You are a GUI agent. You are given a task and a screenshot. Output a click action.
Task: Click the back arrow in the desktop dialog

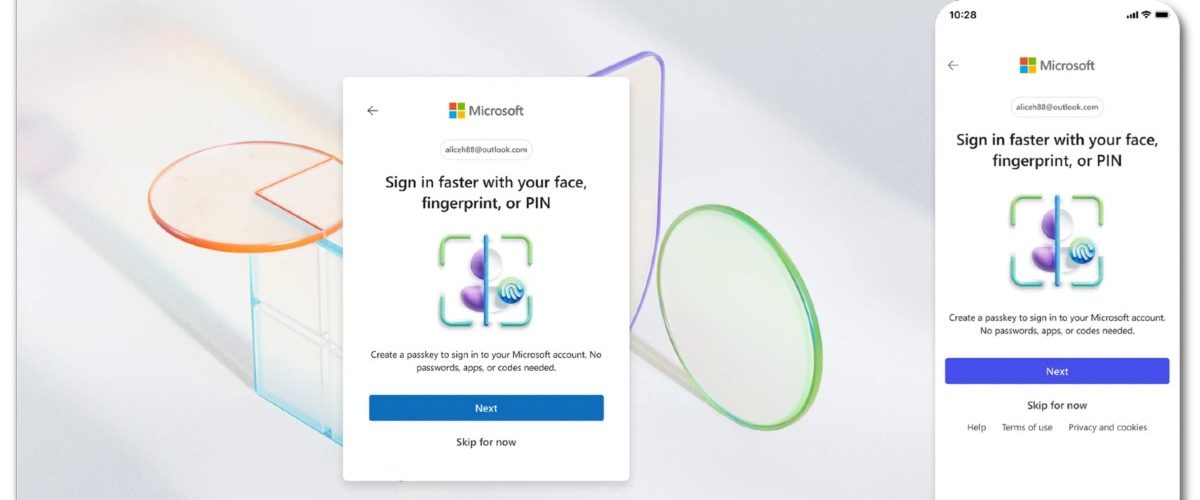tap(373, 111)
